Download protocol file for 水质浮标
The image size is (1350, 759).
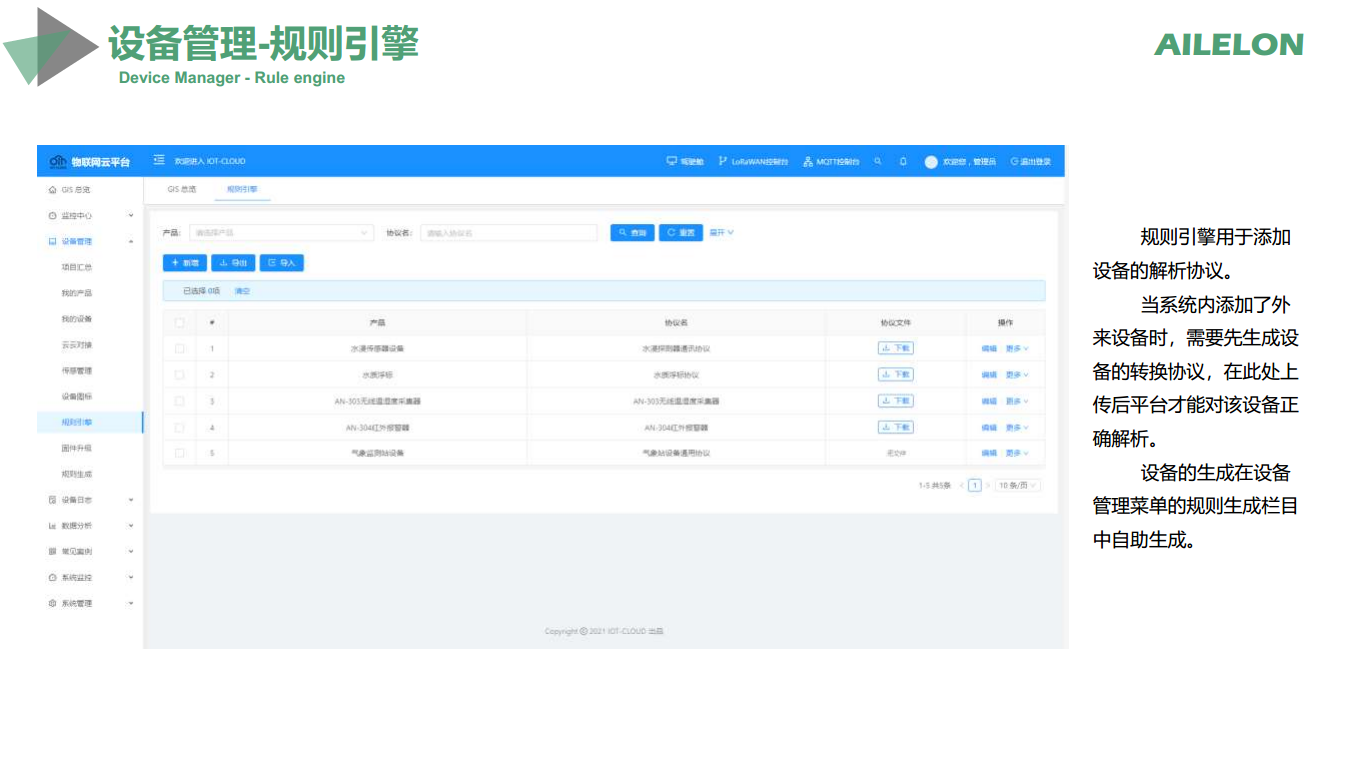click(x=895, y=374)
